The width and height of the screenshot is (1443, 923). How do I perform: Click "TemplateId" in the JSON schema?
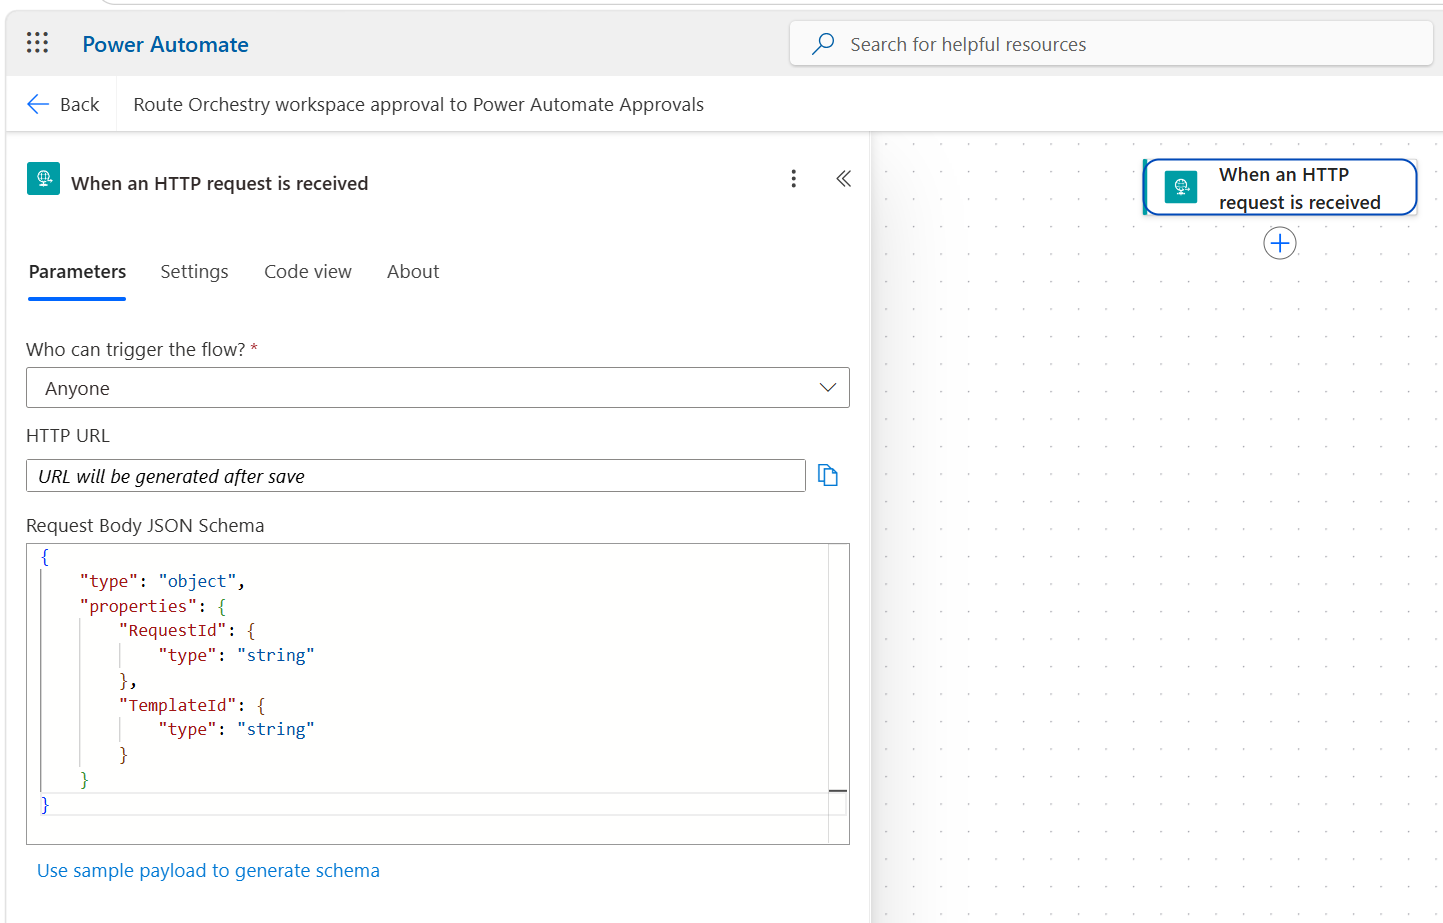click(x=178, y=706)
